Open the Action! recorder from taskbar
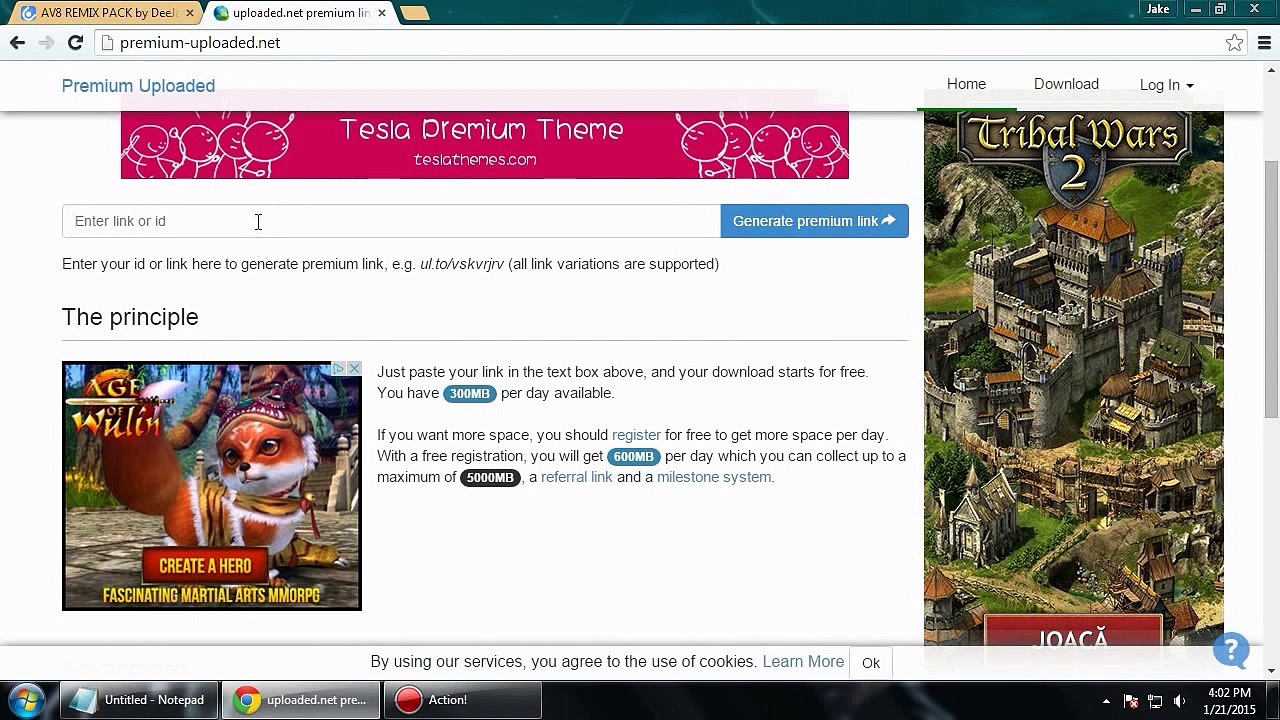This screenshot has height=720, width=1280. click(x=463, y=700)
